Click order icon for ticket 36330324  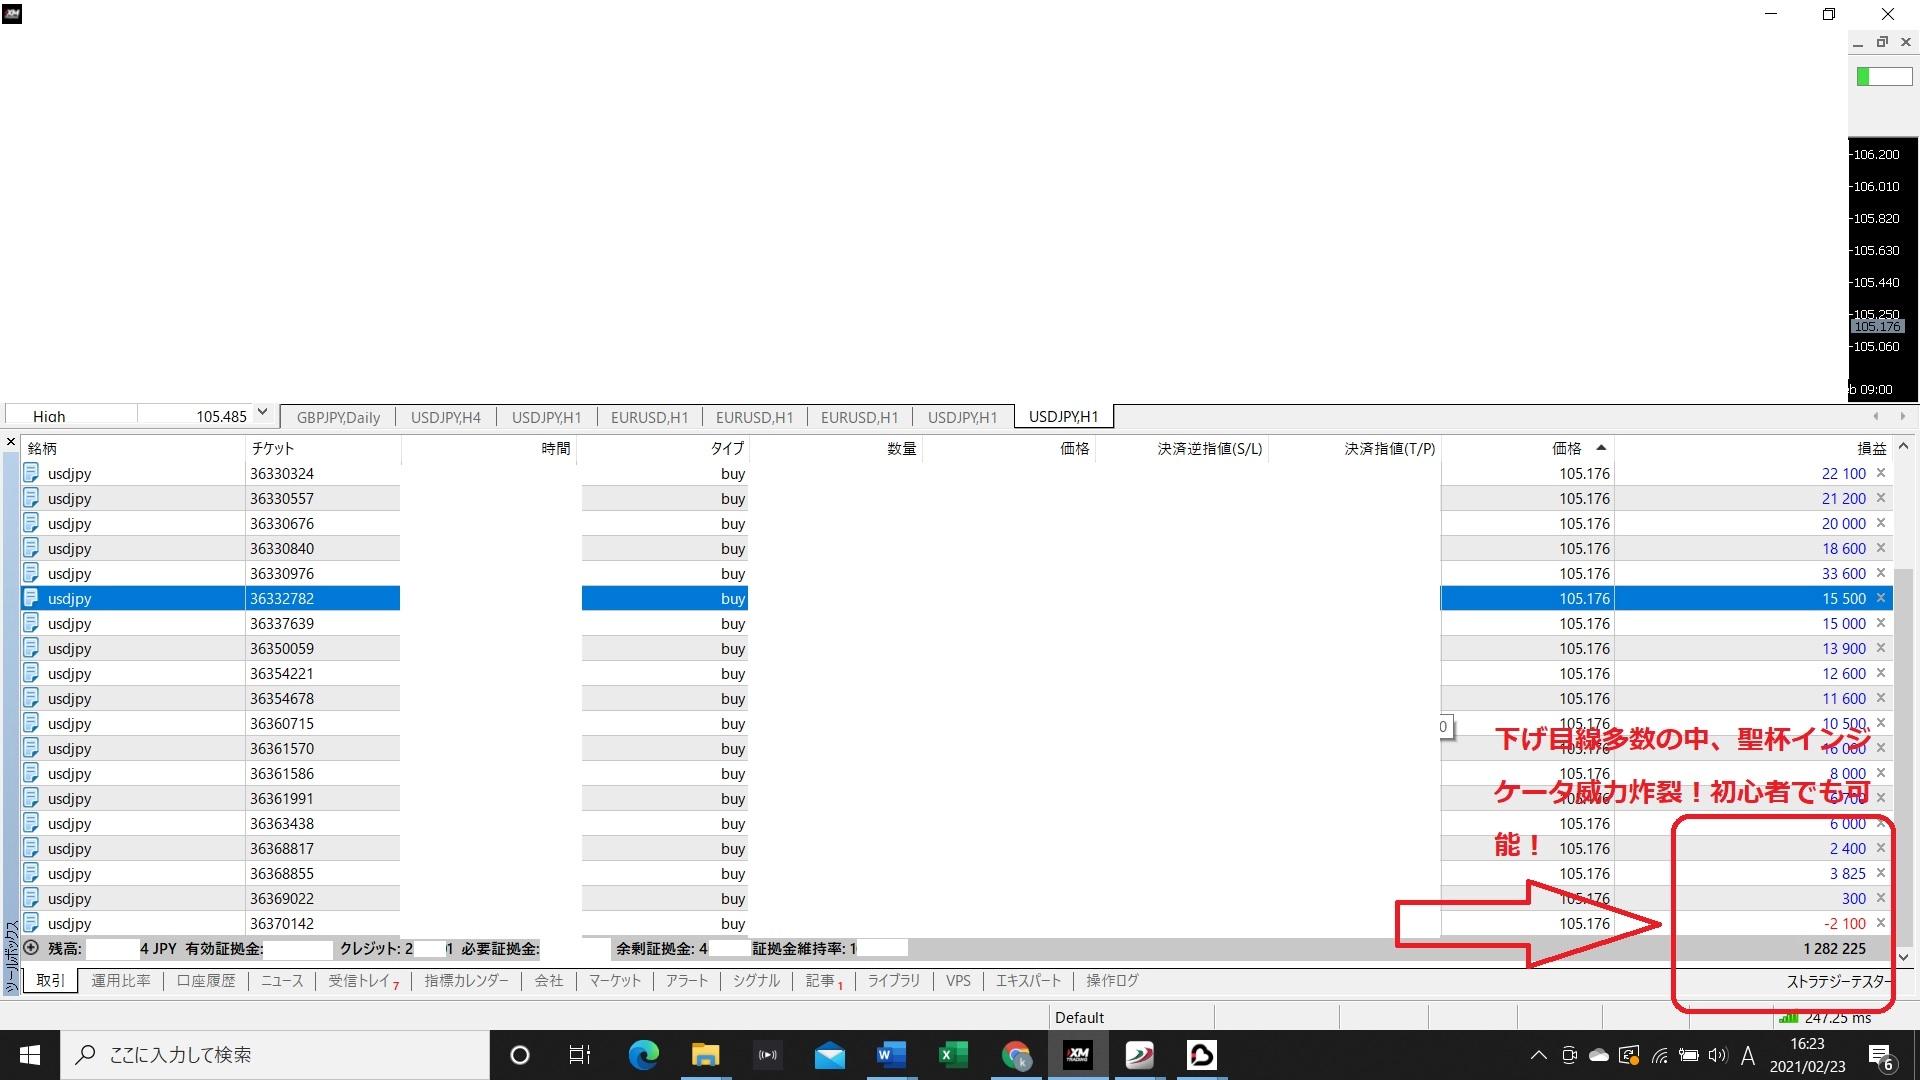pos(31,473)
